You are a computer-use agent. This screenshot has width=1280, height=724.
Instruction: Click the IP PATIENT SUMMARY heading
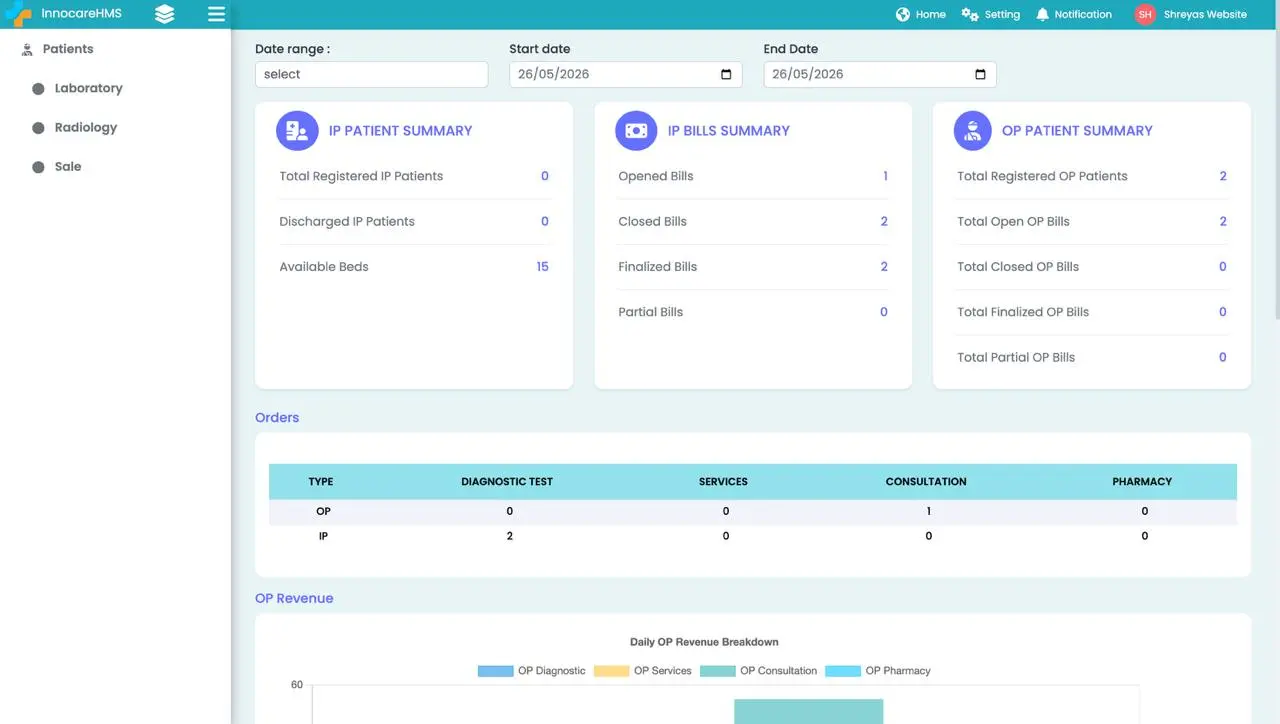coord(400,130)
